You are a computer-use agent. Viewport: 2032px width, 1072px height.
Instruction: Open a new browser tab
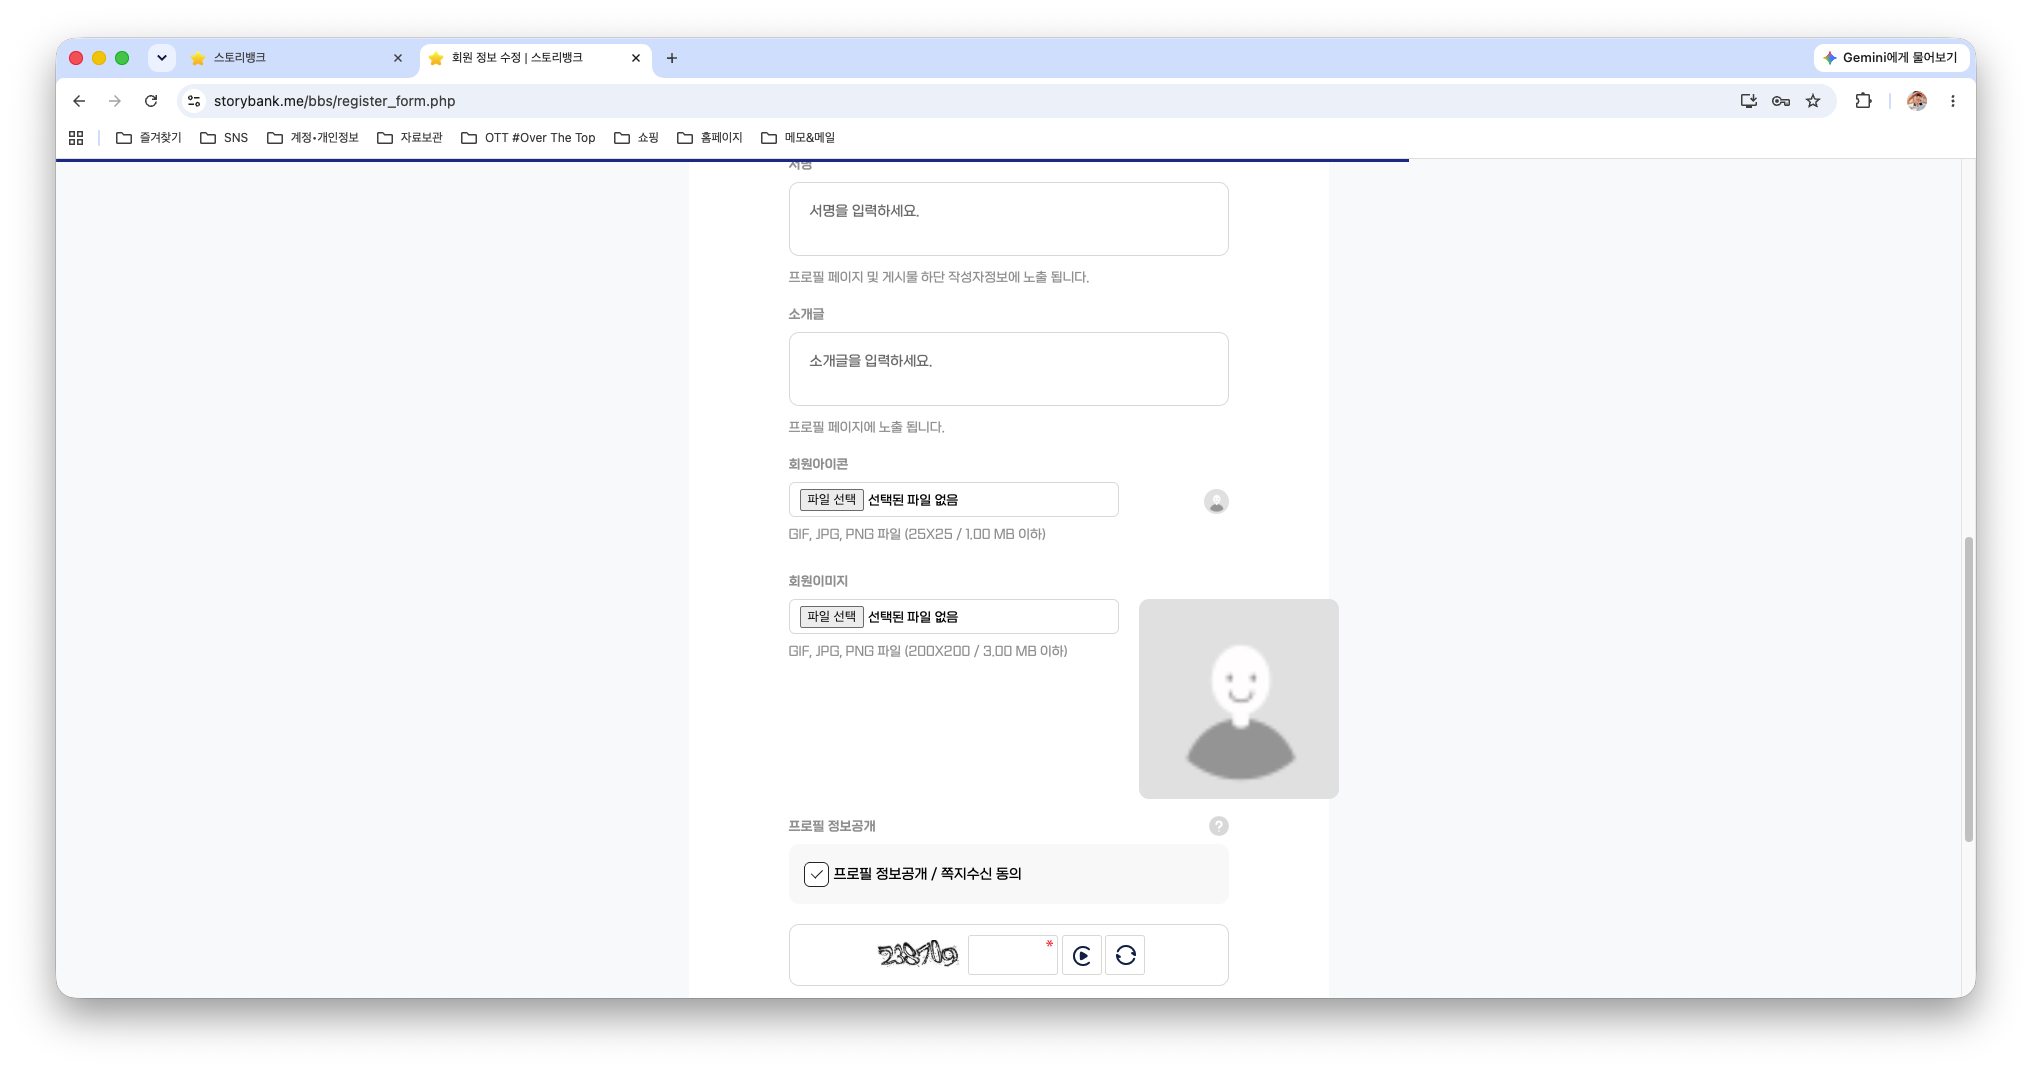tap(672, 58)
